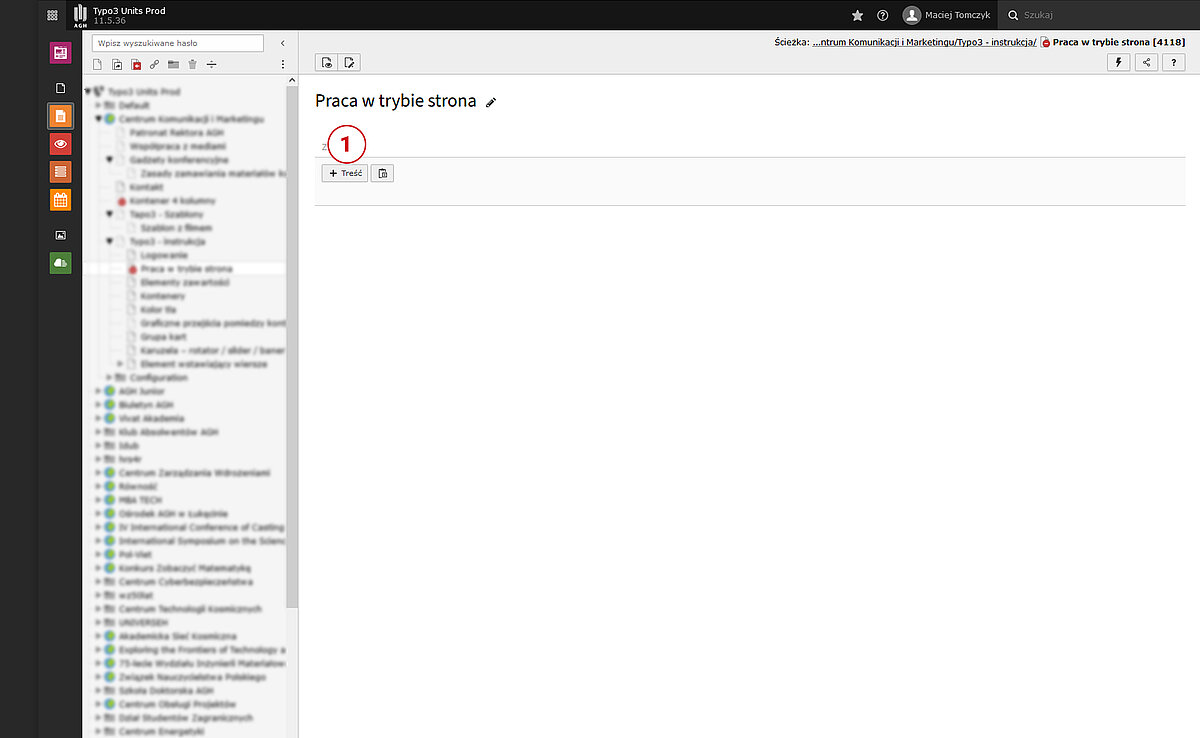The width and height of the screenshot is (1200, 738).
Task: Open the List module in the sidebar
Action: click(61, 172)
